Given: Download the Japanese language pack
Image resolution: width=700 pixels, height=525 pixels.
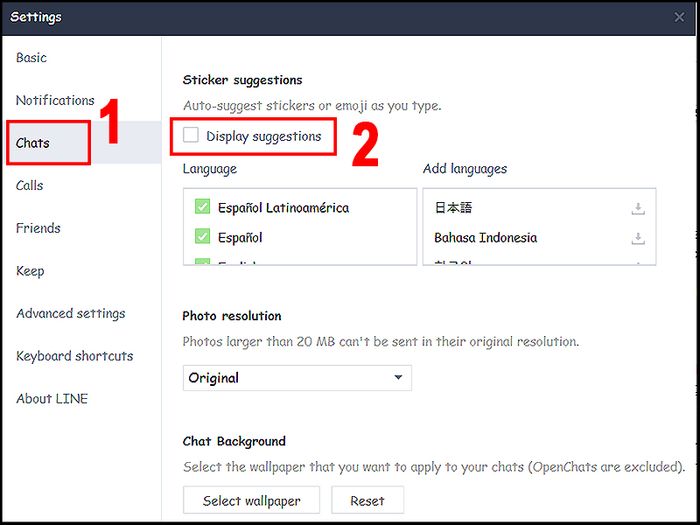Looking at the screenshot, I should (x=637, y=209).
